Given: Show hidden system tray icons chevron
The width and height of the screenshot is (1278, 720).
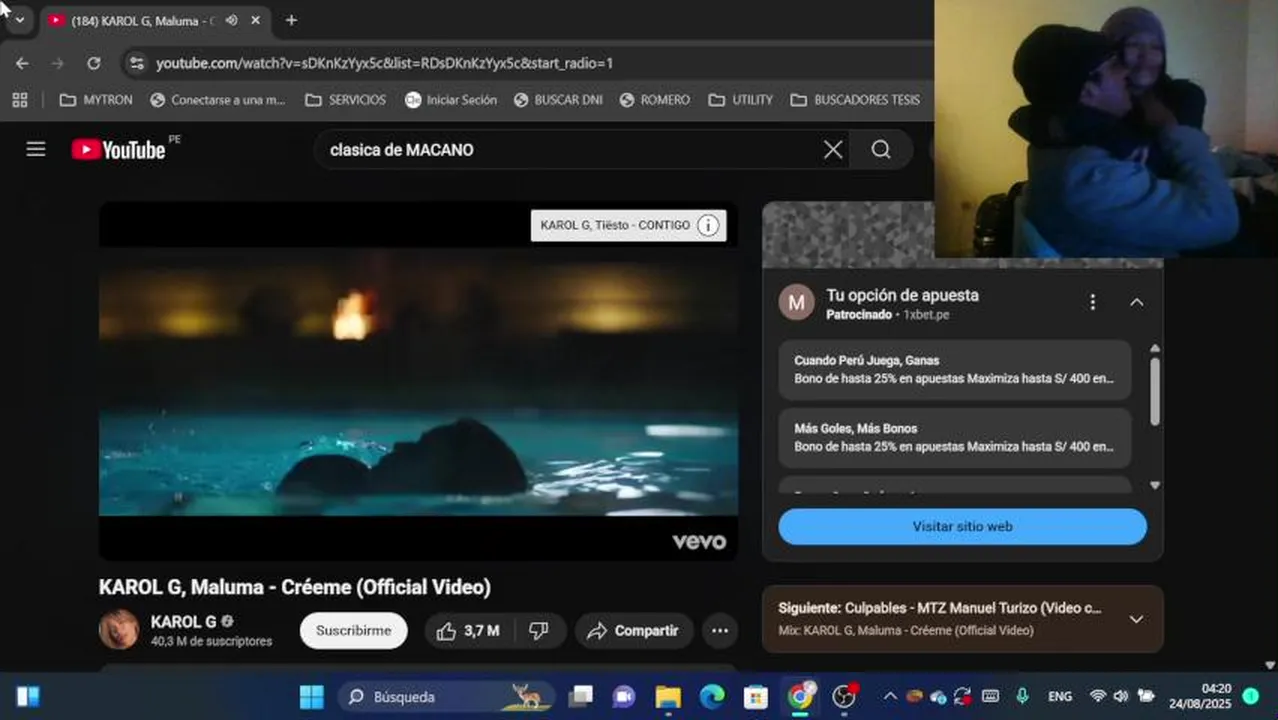Looking at the screenshot, I should point(890,696).
